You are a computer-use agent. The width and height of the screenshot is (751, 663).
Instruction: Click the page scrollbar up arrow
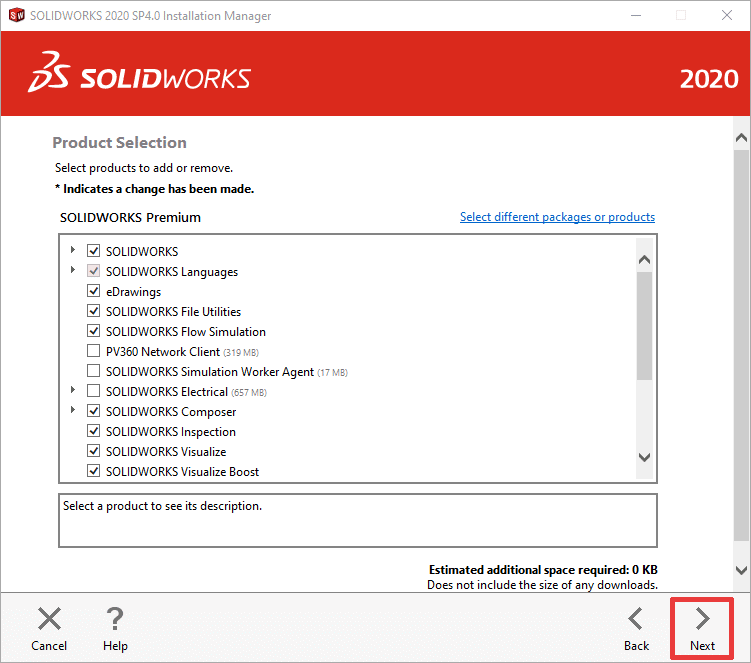(741, 138)
